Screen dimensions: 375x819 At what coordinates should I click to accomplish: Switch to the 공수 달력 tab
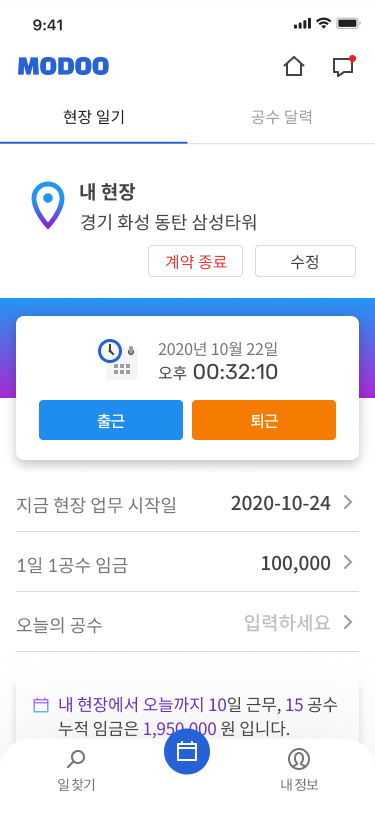coord(282,117)
